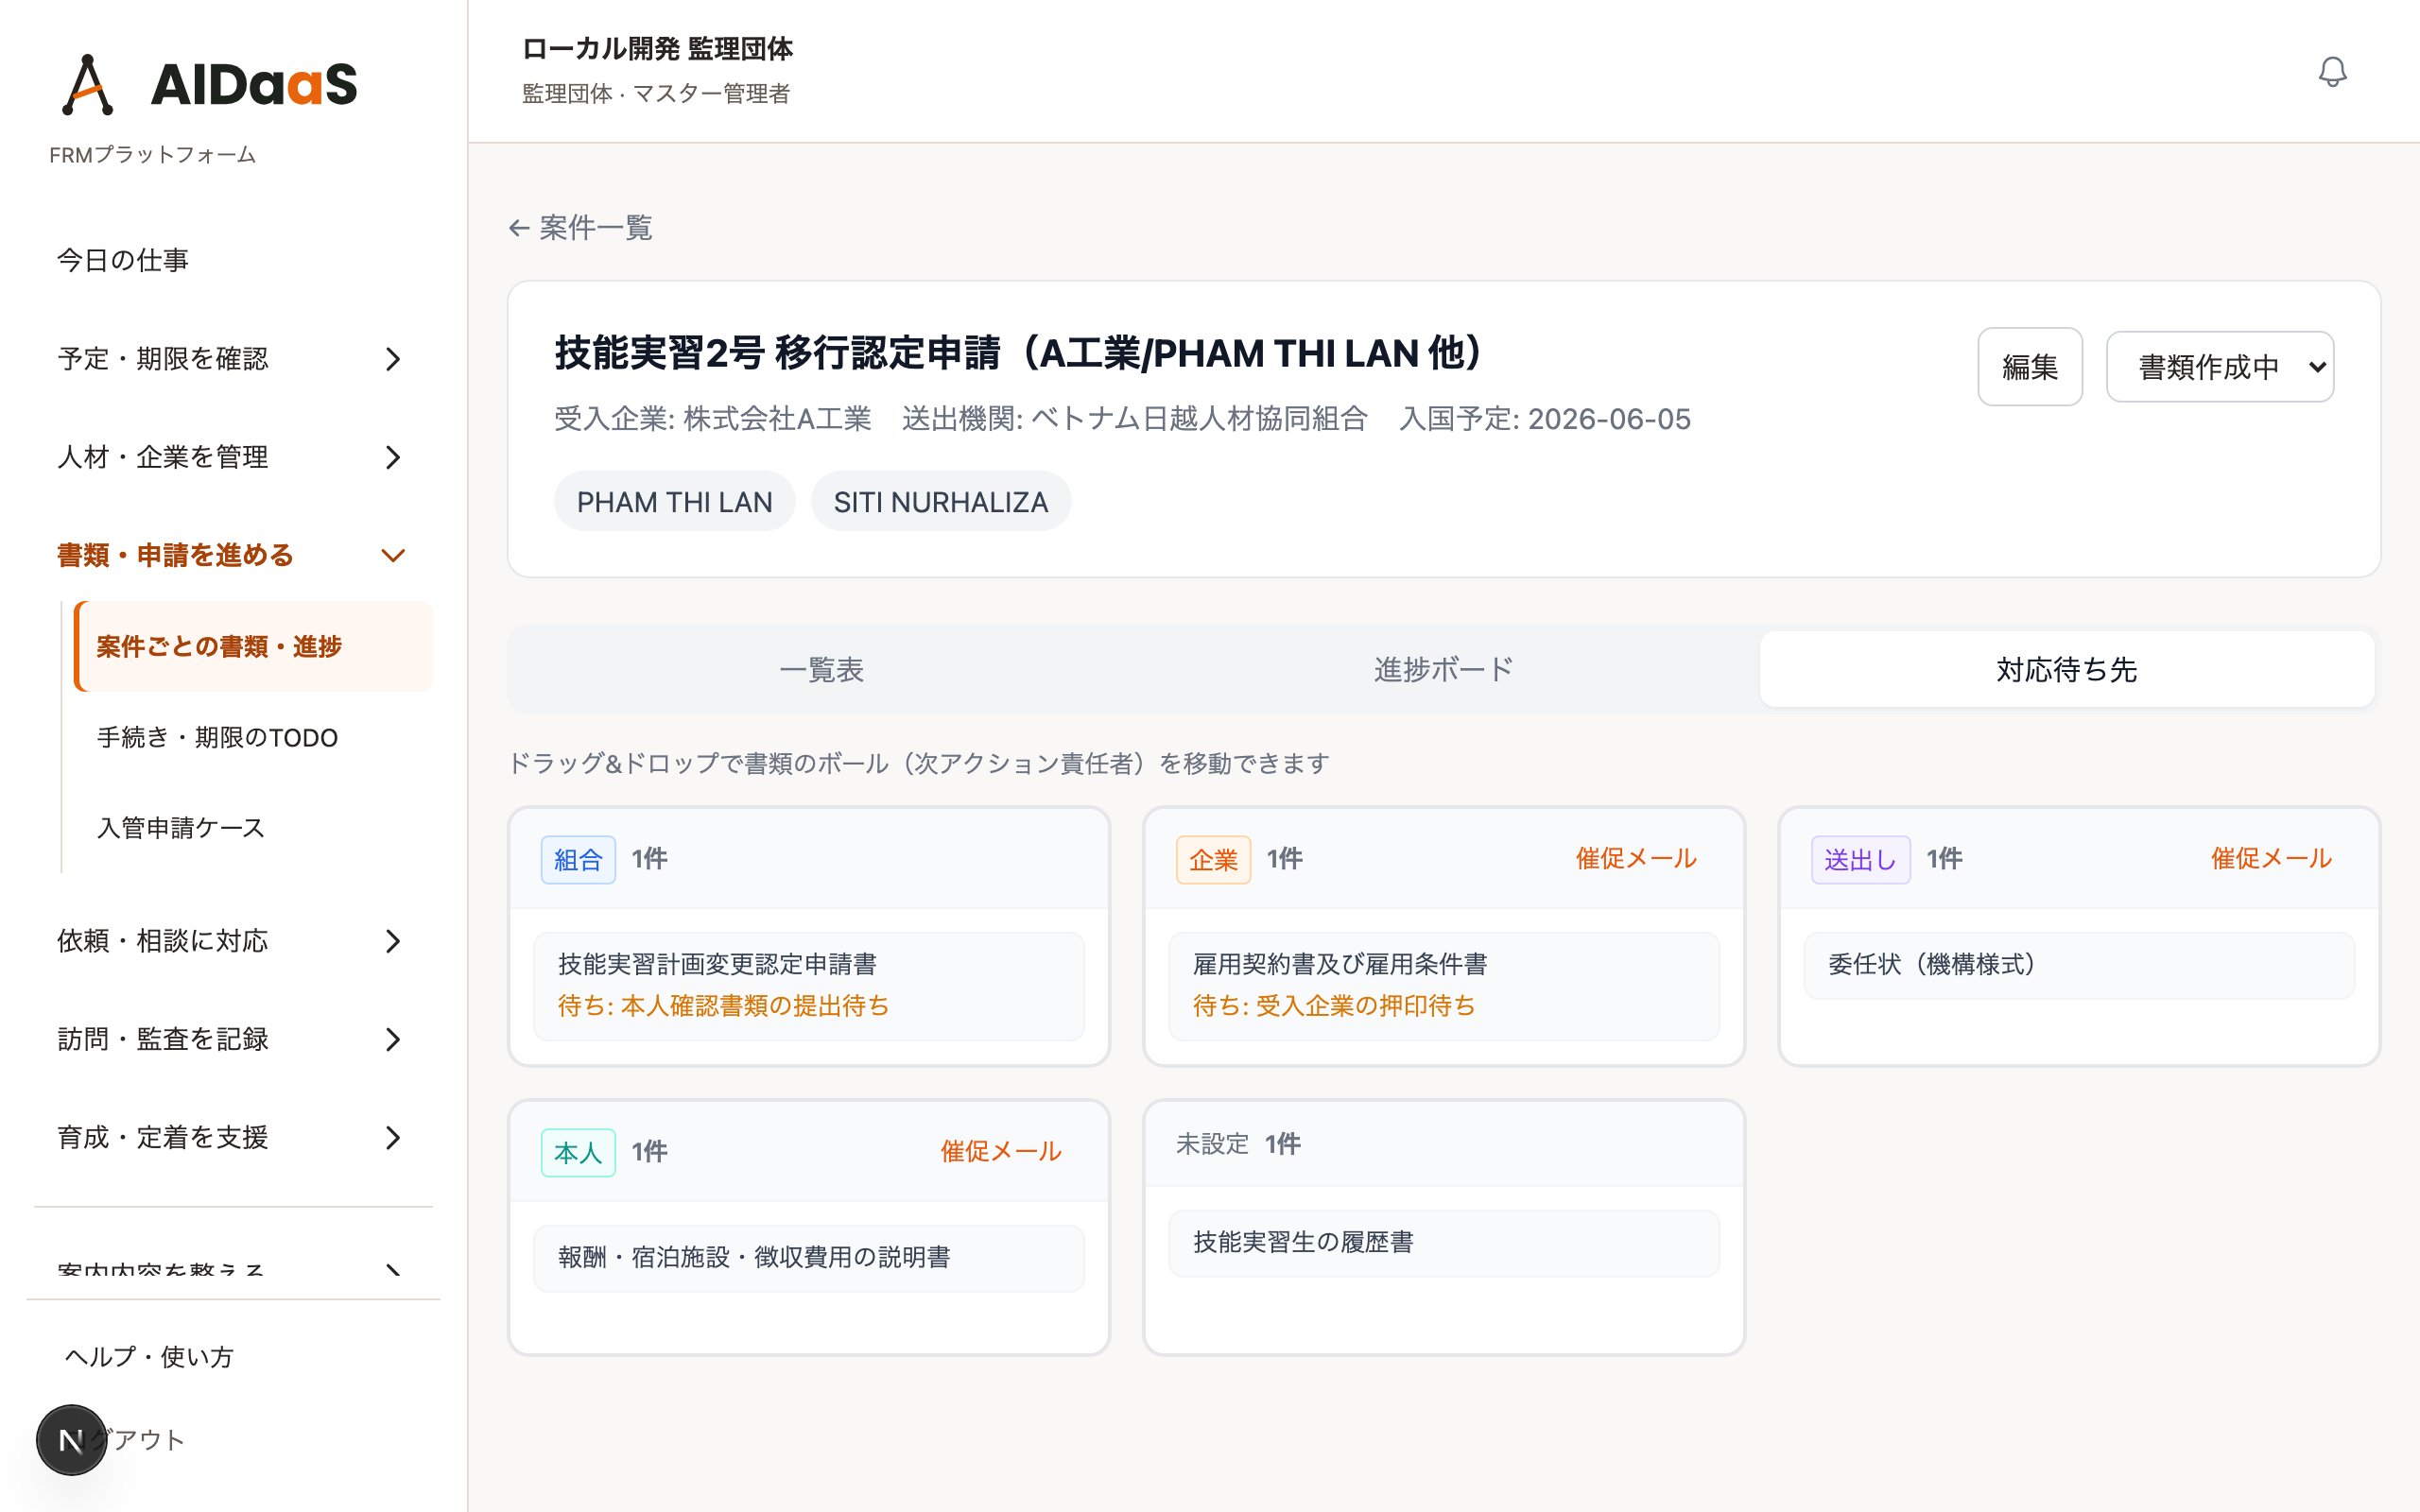Open 今日の仕事 in sidebar
This screenshot has width=2420, height=1512.
click(232, 260)
